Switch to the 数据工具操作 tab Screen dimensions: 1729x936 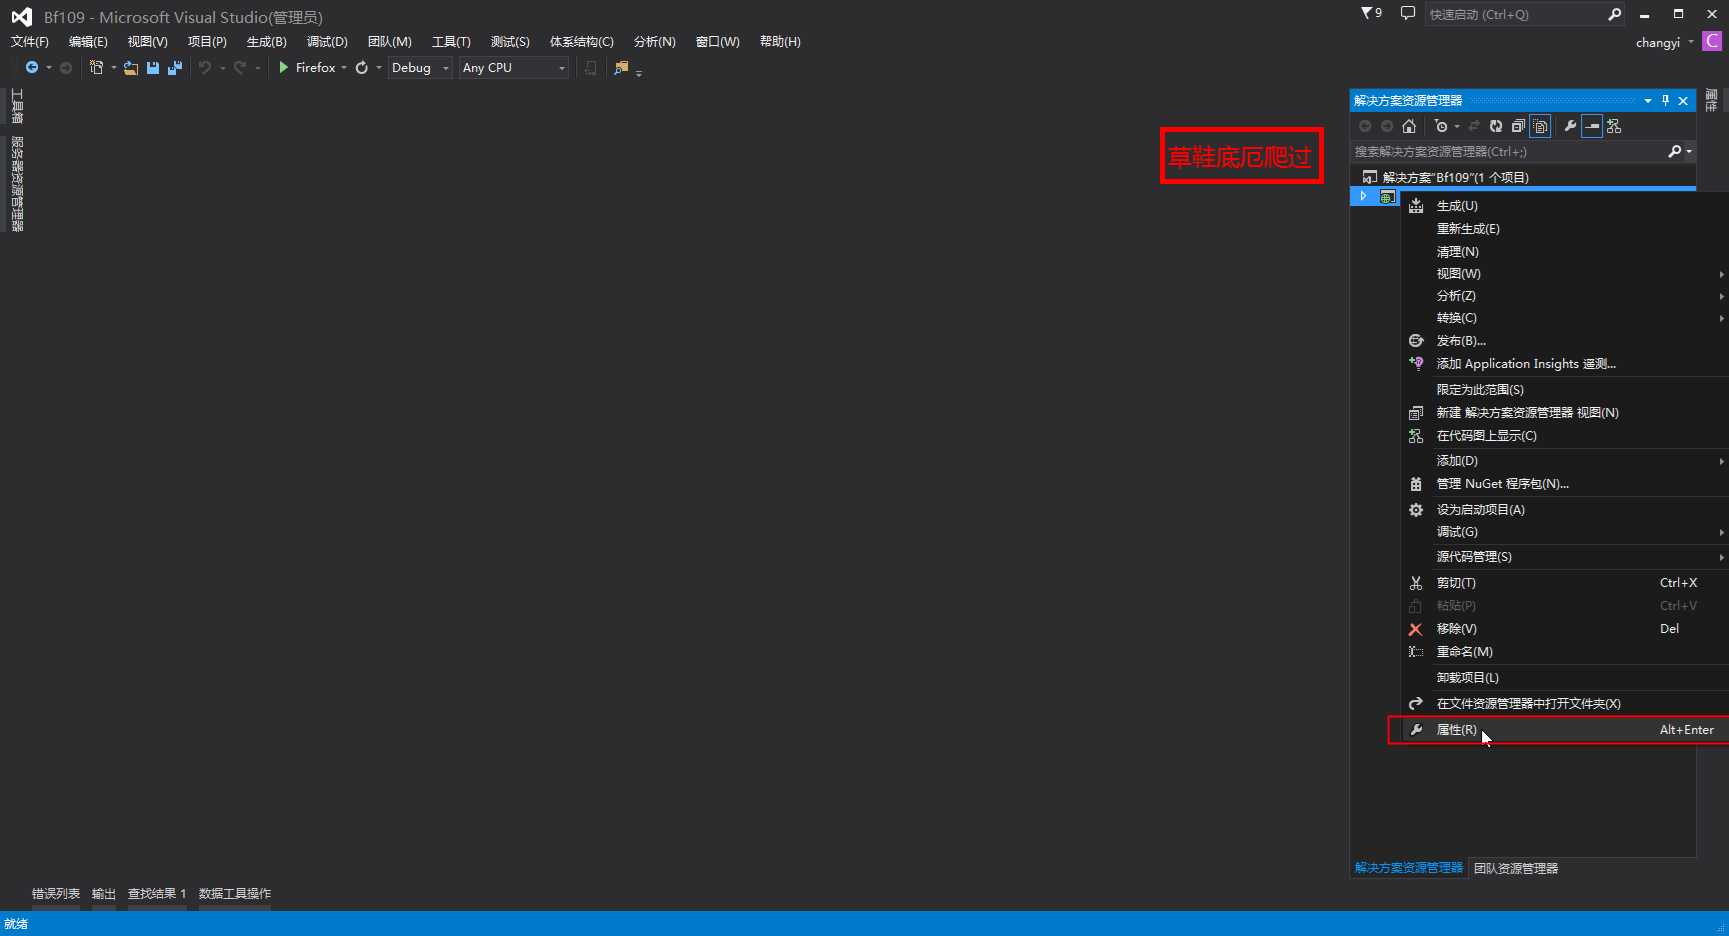point(235,894)
